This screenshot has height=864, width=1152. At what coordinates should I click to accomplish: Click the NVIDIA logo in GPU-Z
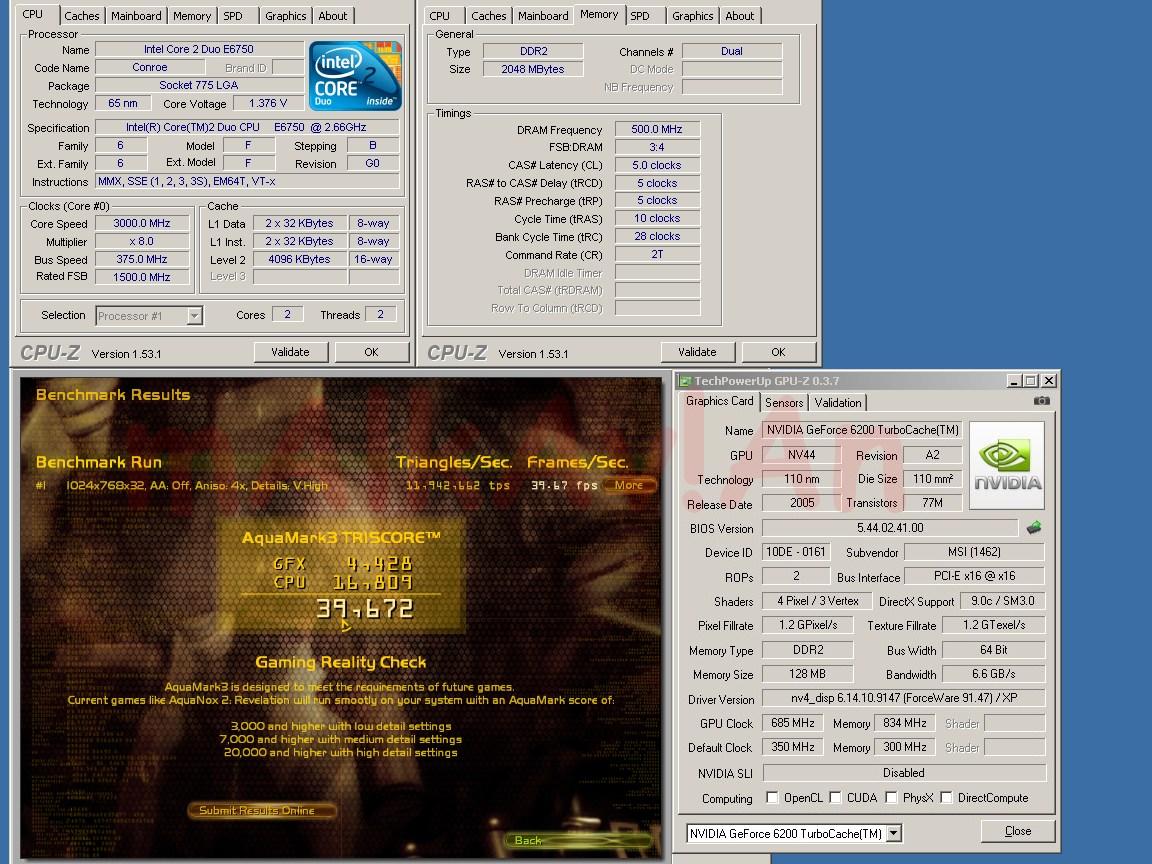(1007, 466)
